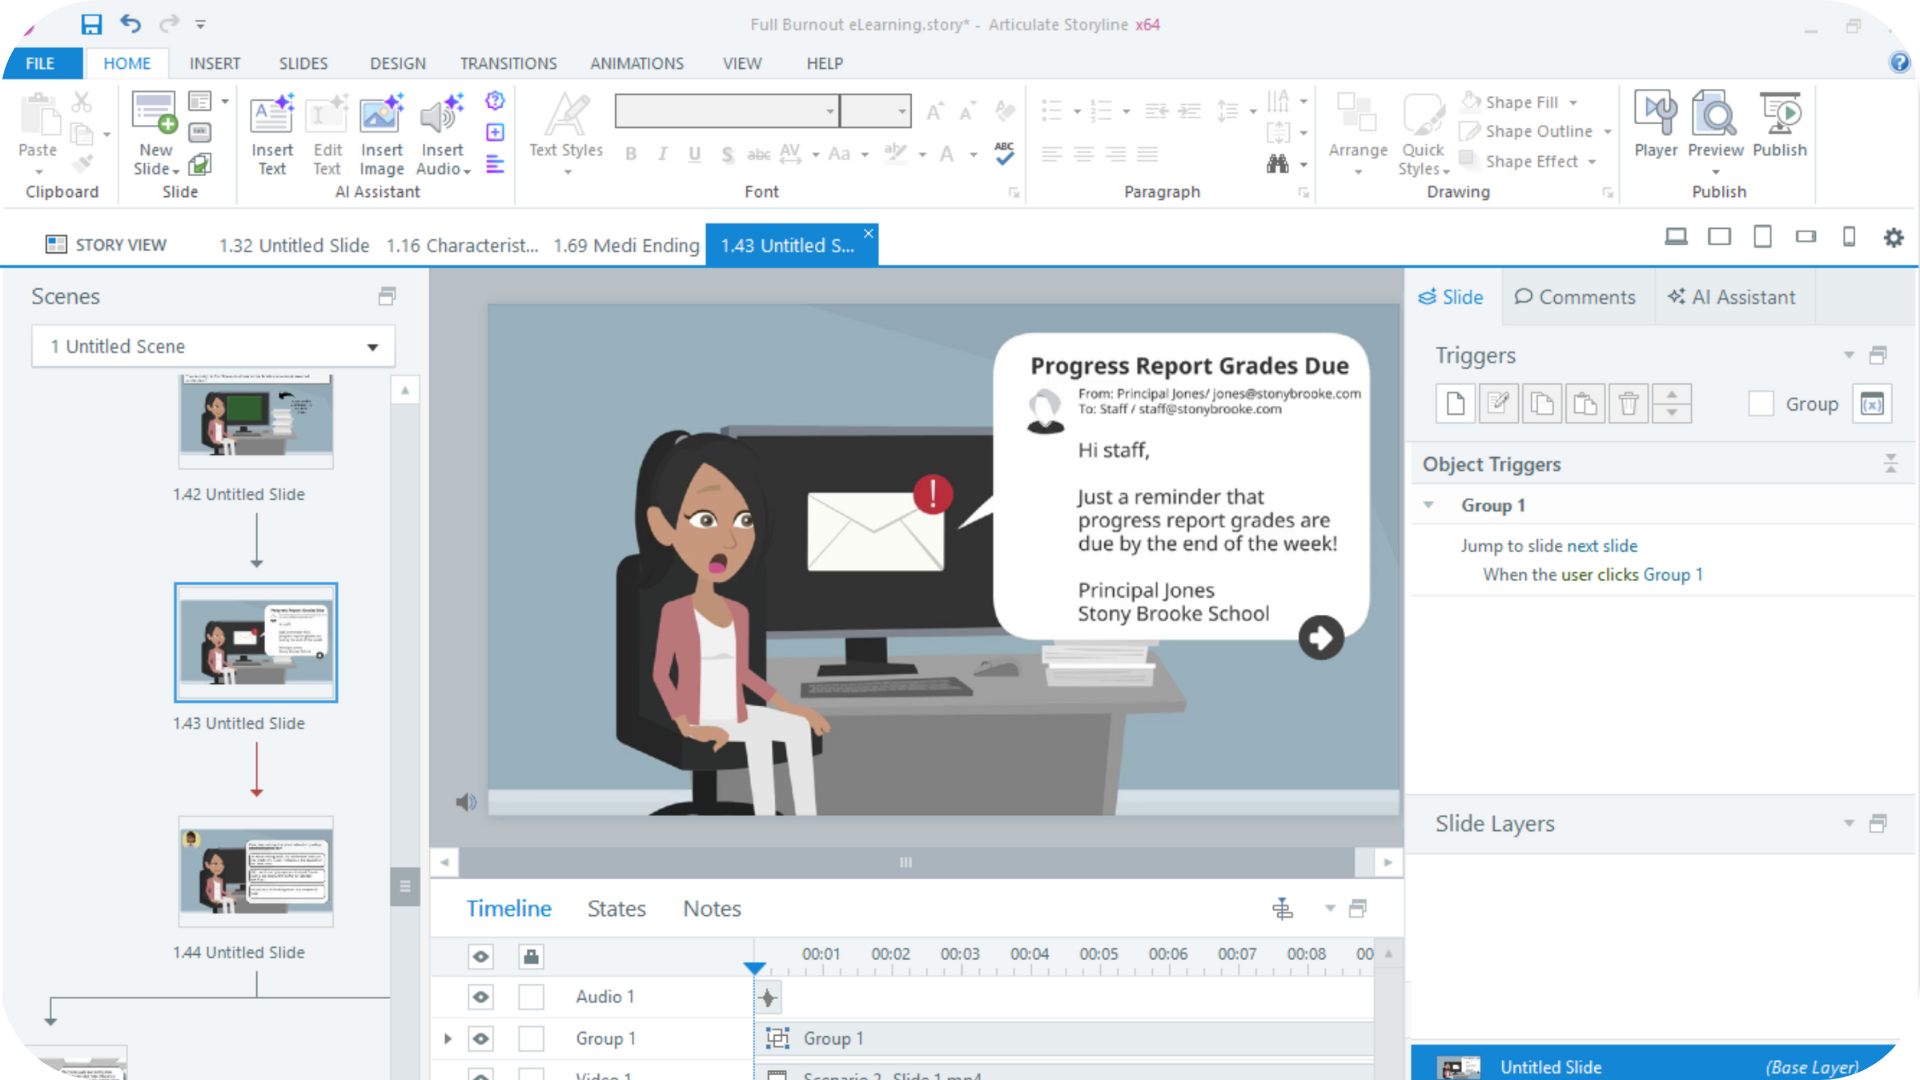The image size is (1920, 1080).
Task: Click Insert Image AI Assistant icon
Action: 381,116
